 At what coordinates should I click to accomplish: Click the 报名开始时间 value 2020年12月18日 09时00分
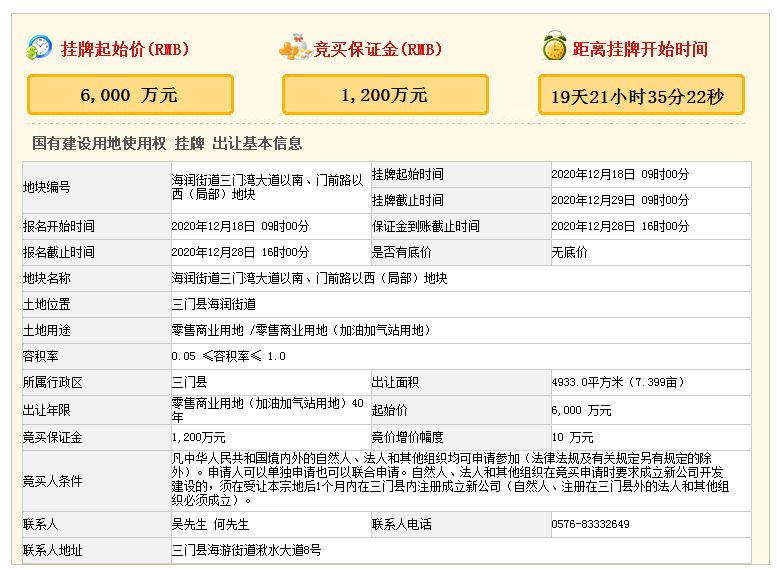coord(240,227)
